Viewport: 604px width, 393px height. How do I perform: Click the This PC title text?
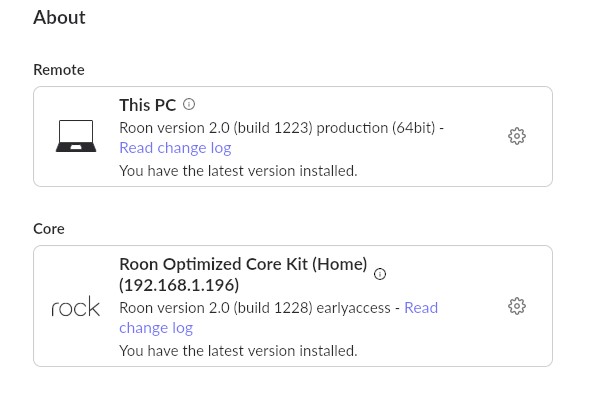coord(148,105)
